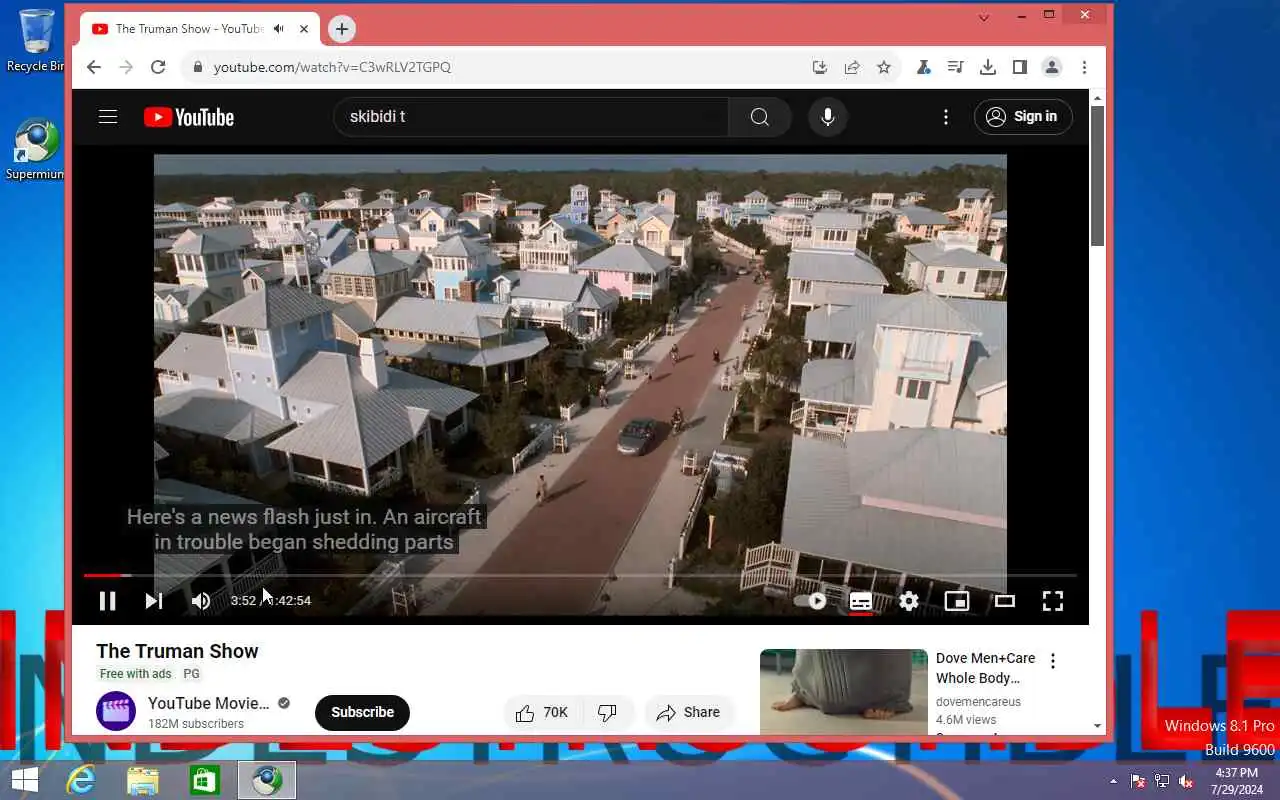Viewport: 1280px width, 800px height.
Task: Click the browser address bar URL
Action: coord(332,67)
